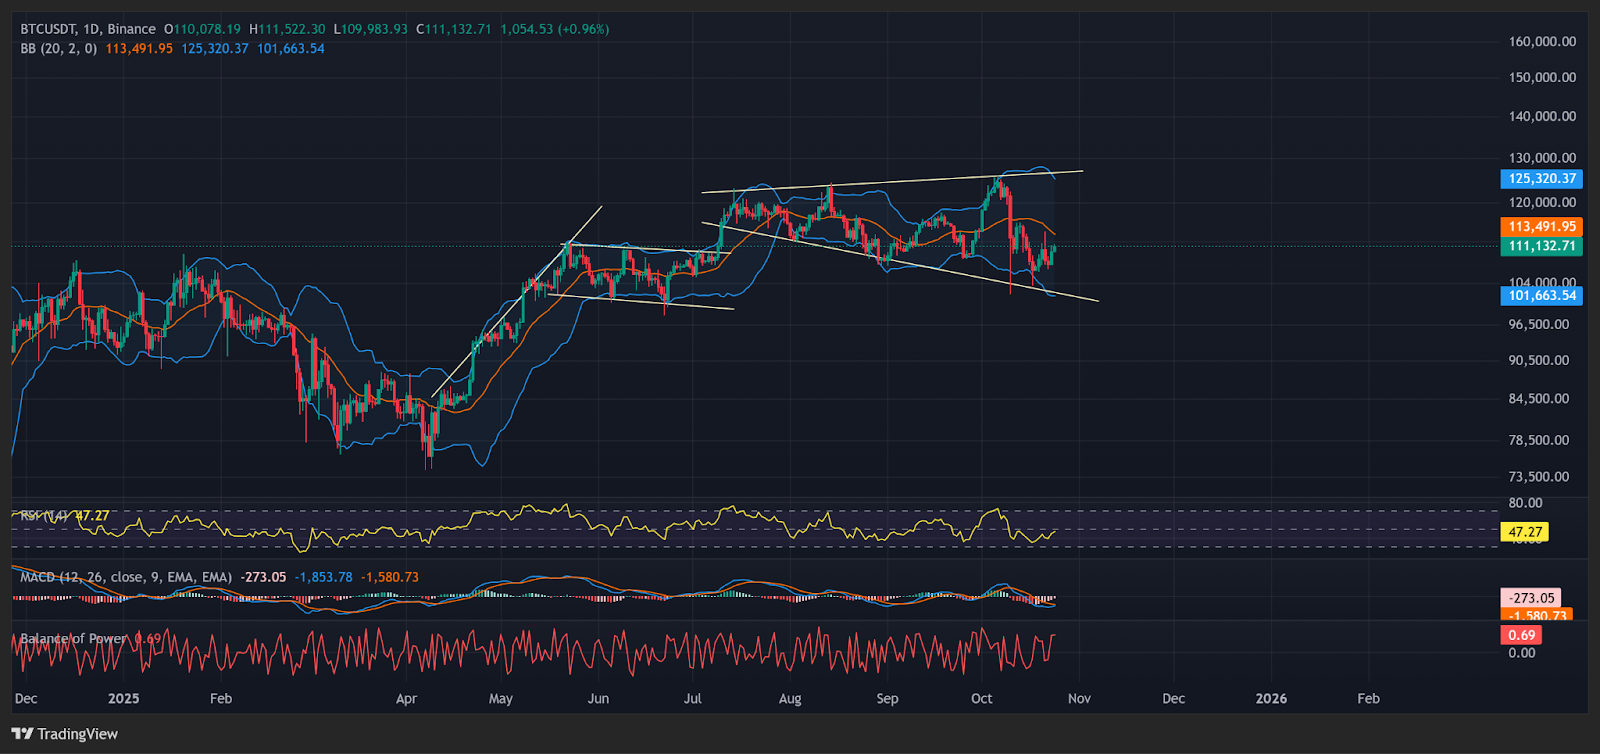
Task: Click the 160,000.00 price axis label
Action: coord(1541,42)
